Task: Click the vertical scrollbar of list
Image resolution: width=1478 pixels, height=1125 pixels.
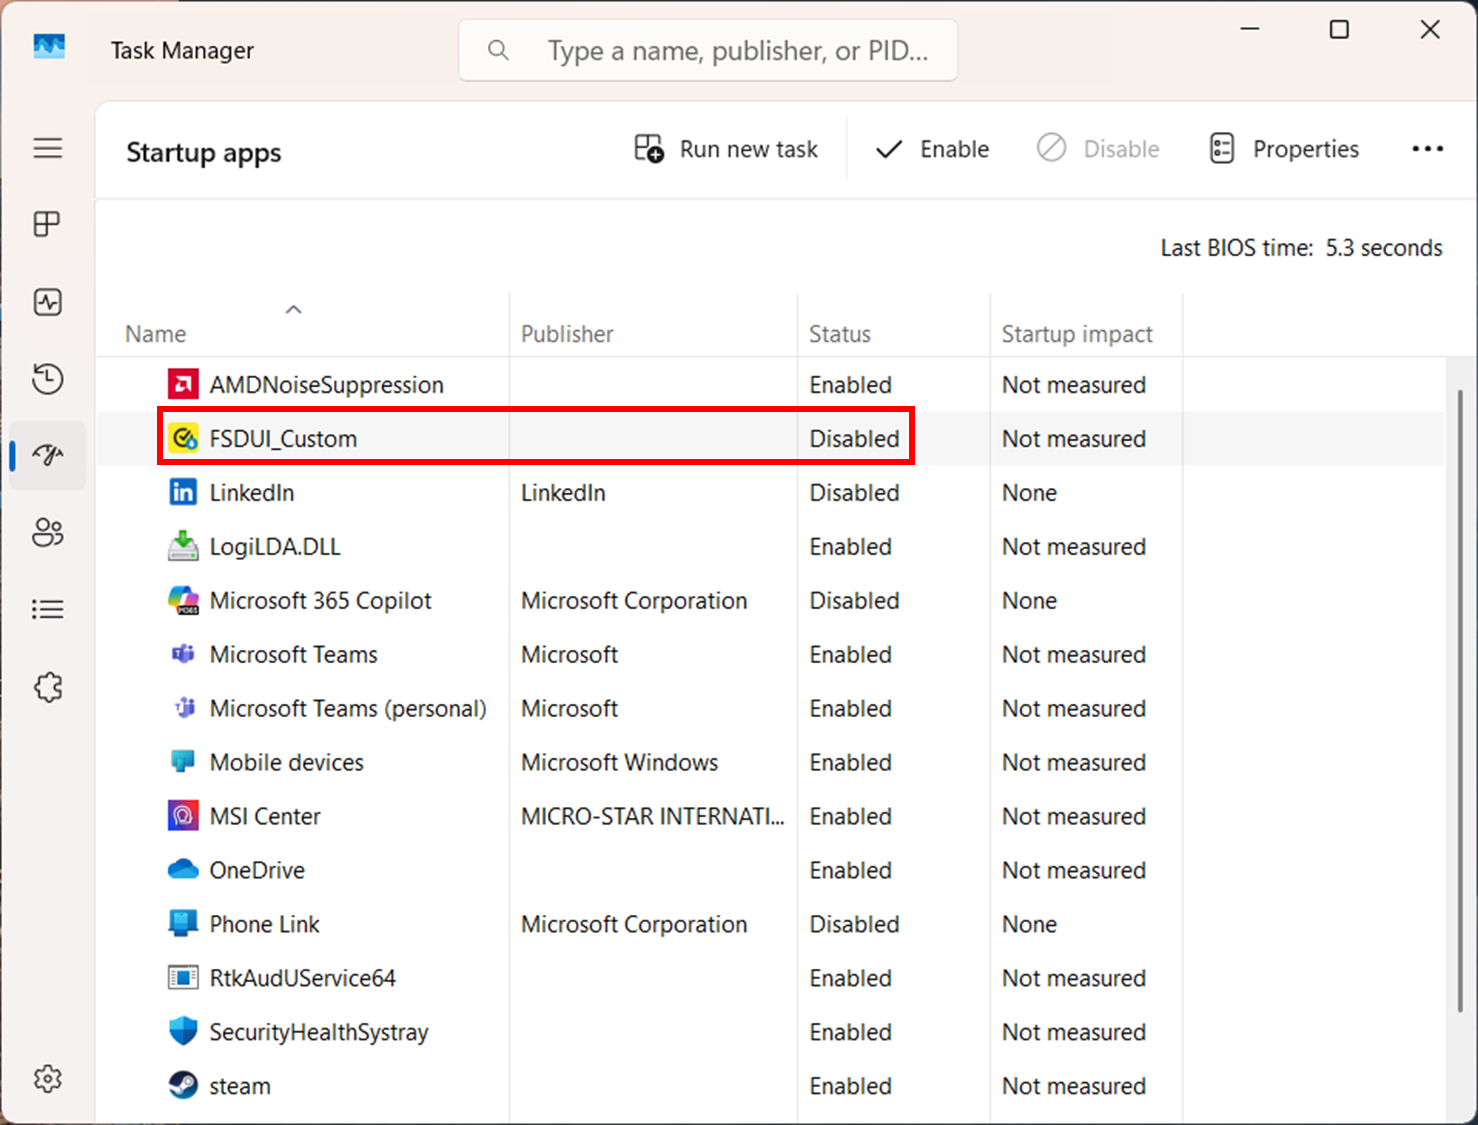Action: [1459, 700]
